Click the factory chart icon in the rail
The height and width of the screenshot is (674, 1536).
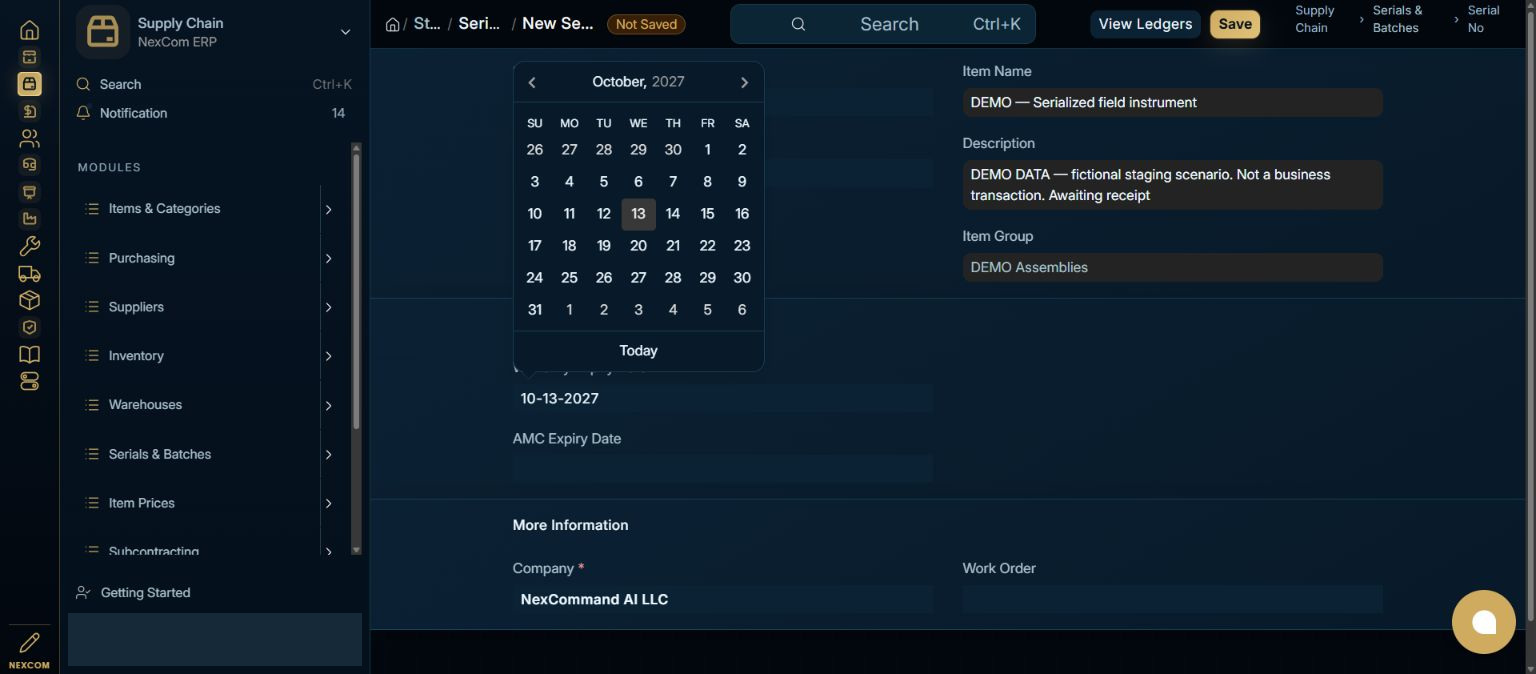click(30, 219)
